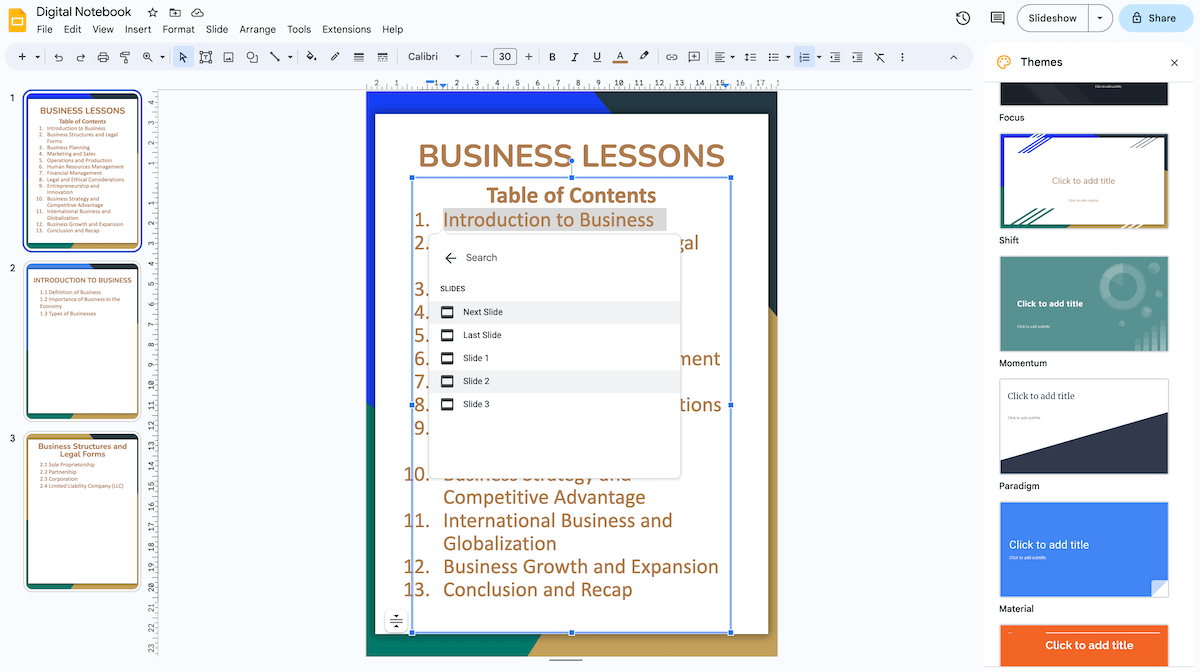The image size is (1200, 672).
Task: Expand the Slideshow dropdown arrow
Action: point(1097,18)
